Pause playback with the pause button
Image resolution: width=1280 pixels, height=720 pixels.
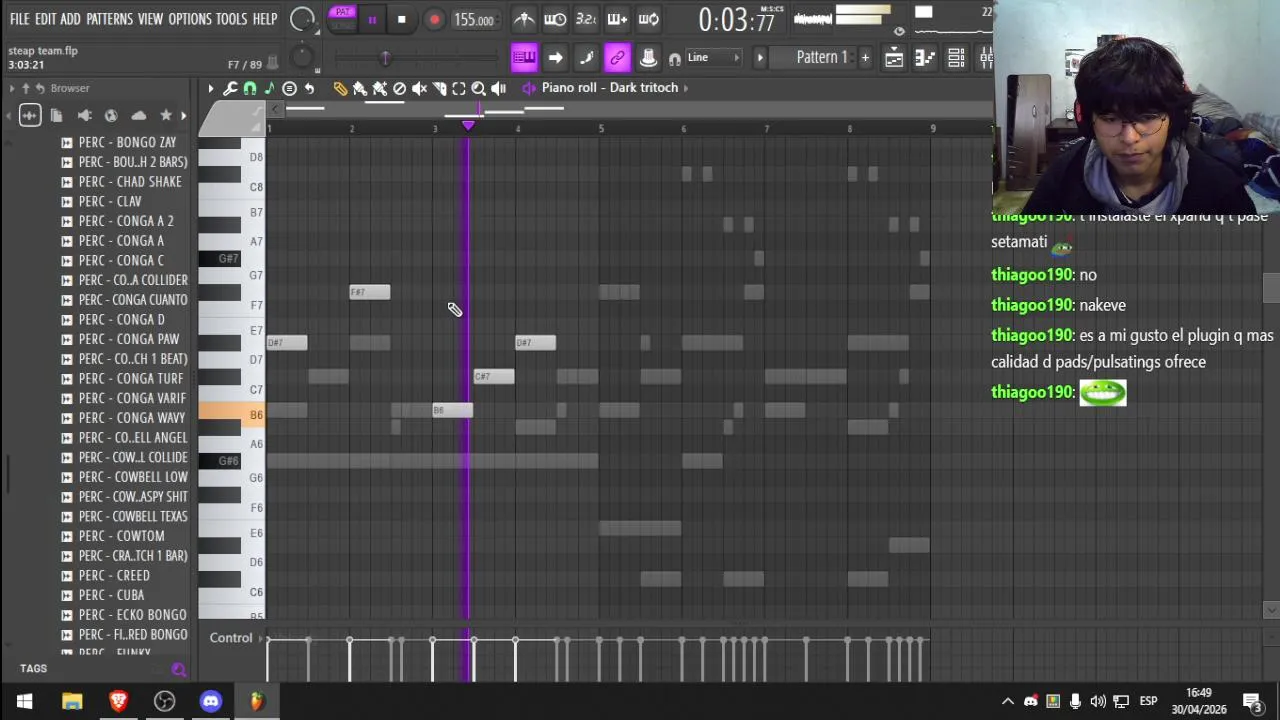click(x=372, y=19)
